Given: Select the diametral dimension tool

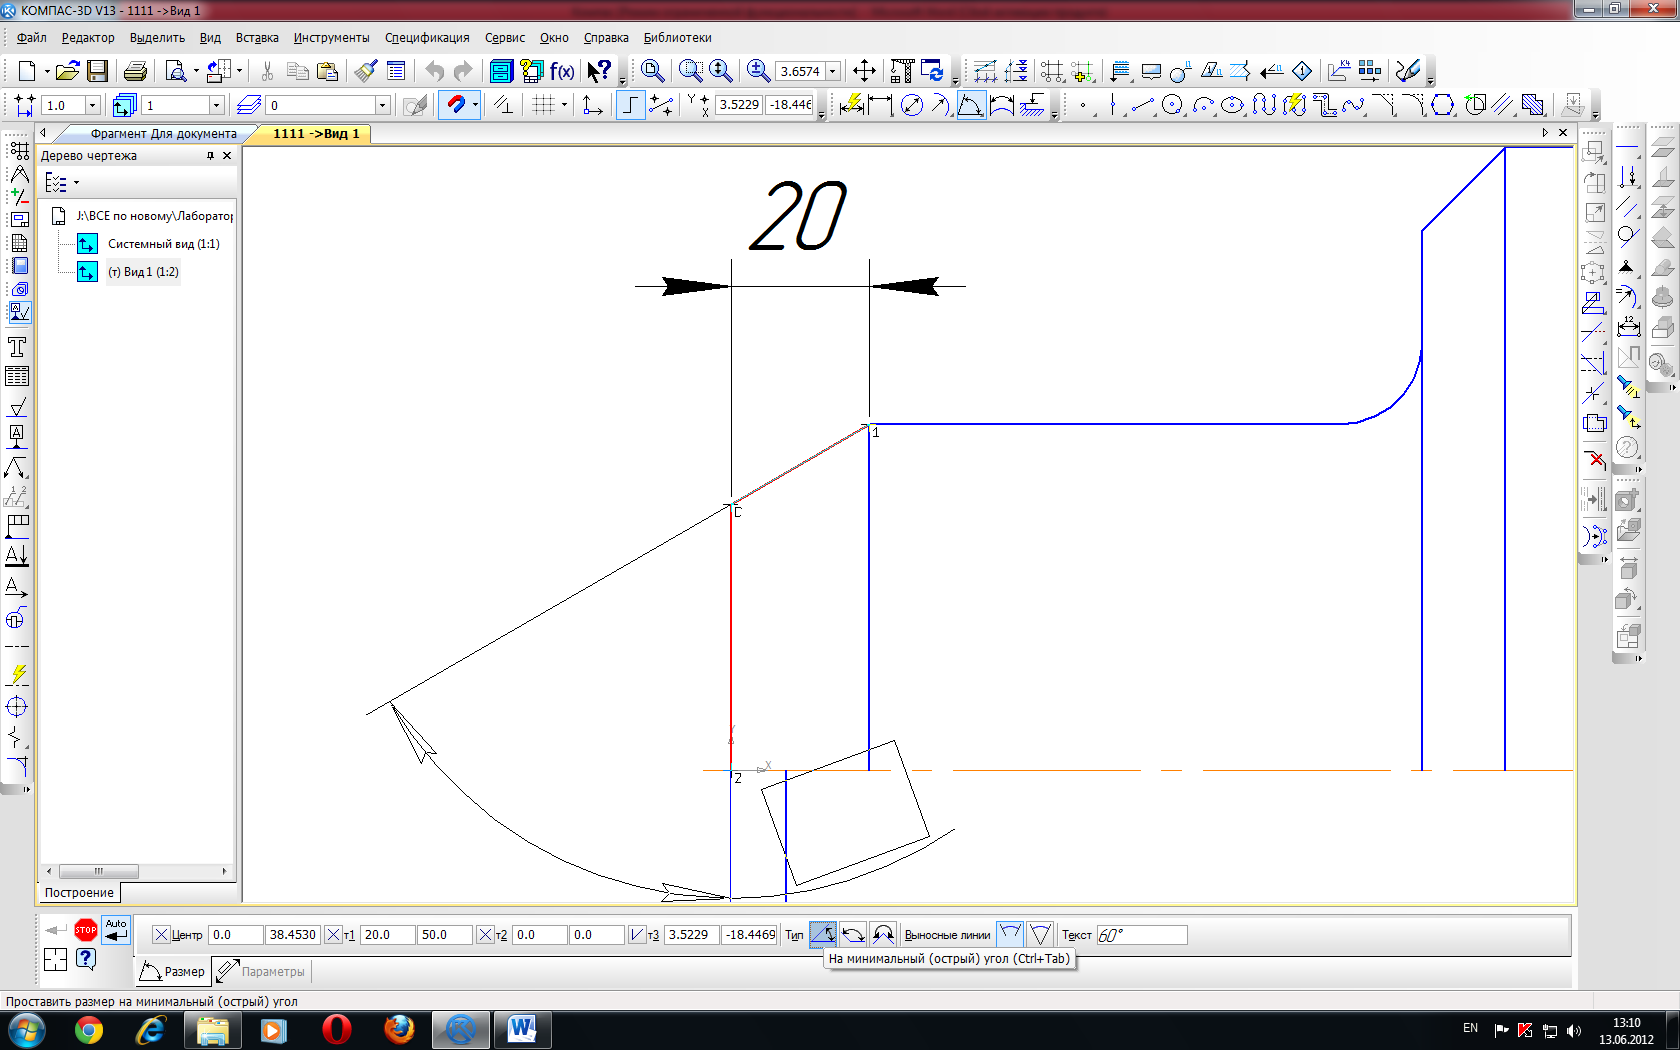Looking at the screenshot, I should pyautogui.click(x=911, y=104).
